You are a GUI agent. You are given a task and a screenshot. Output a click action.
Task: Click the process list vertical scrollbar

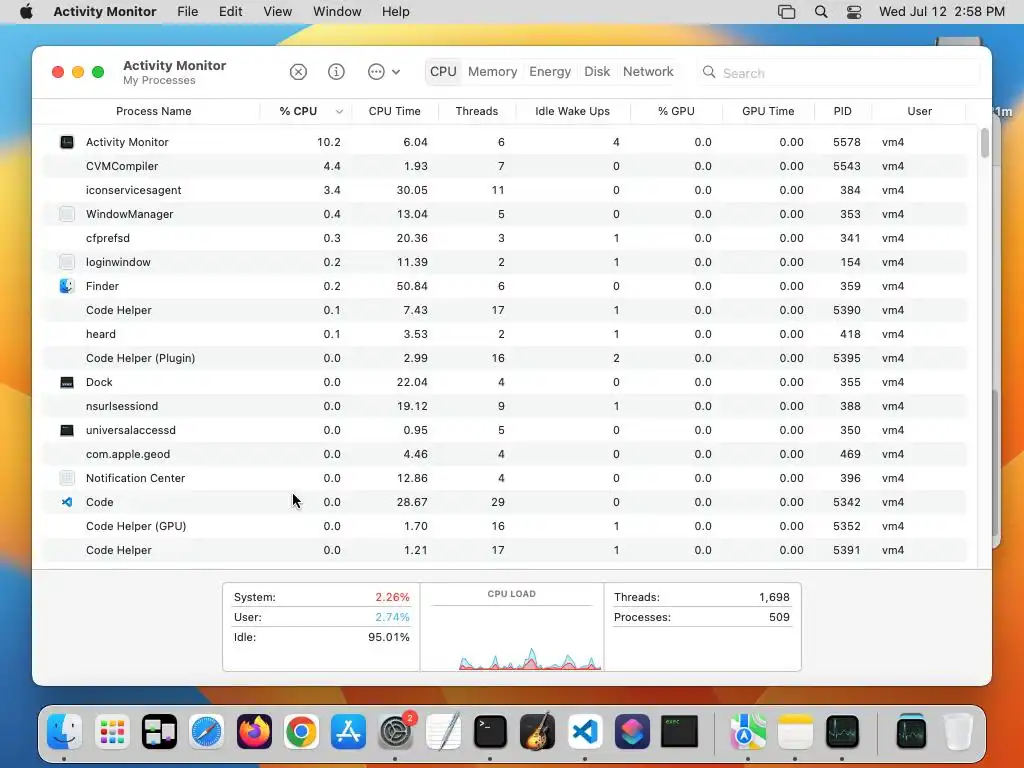point(985,143)
